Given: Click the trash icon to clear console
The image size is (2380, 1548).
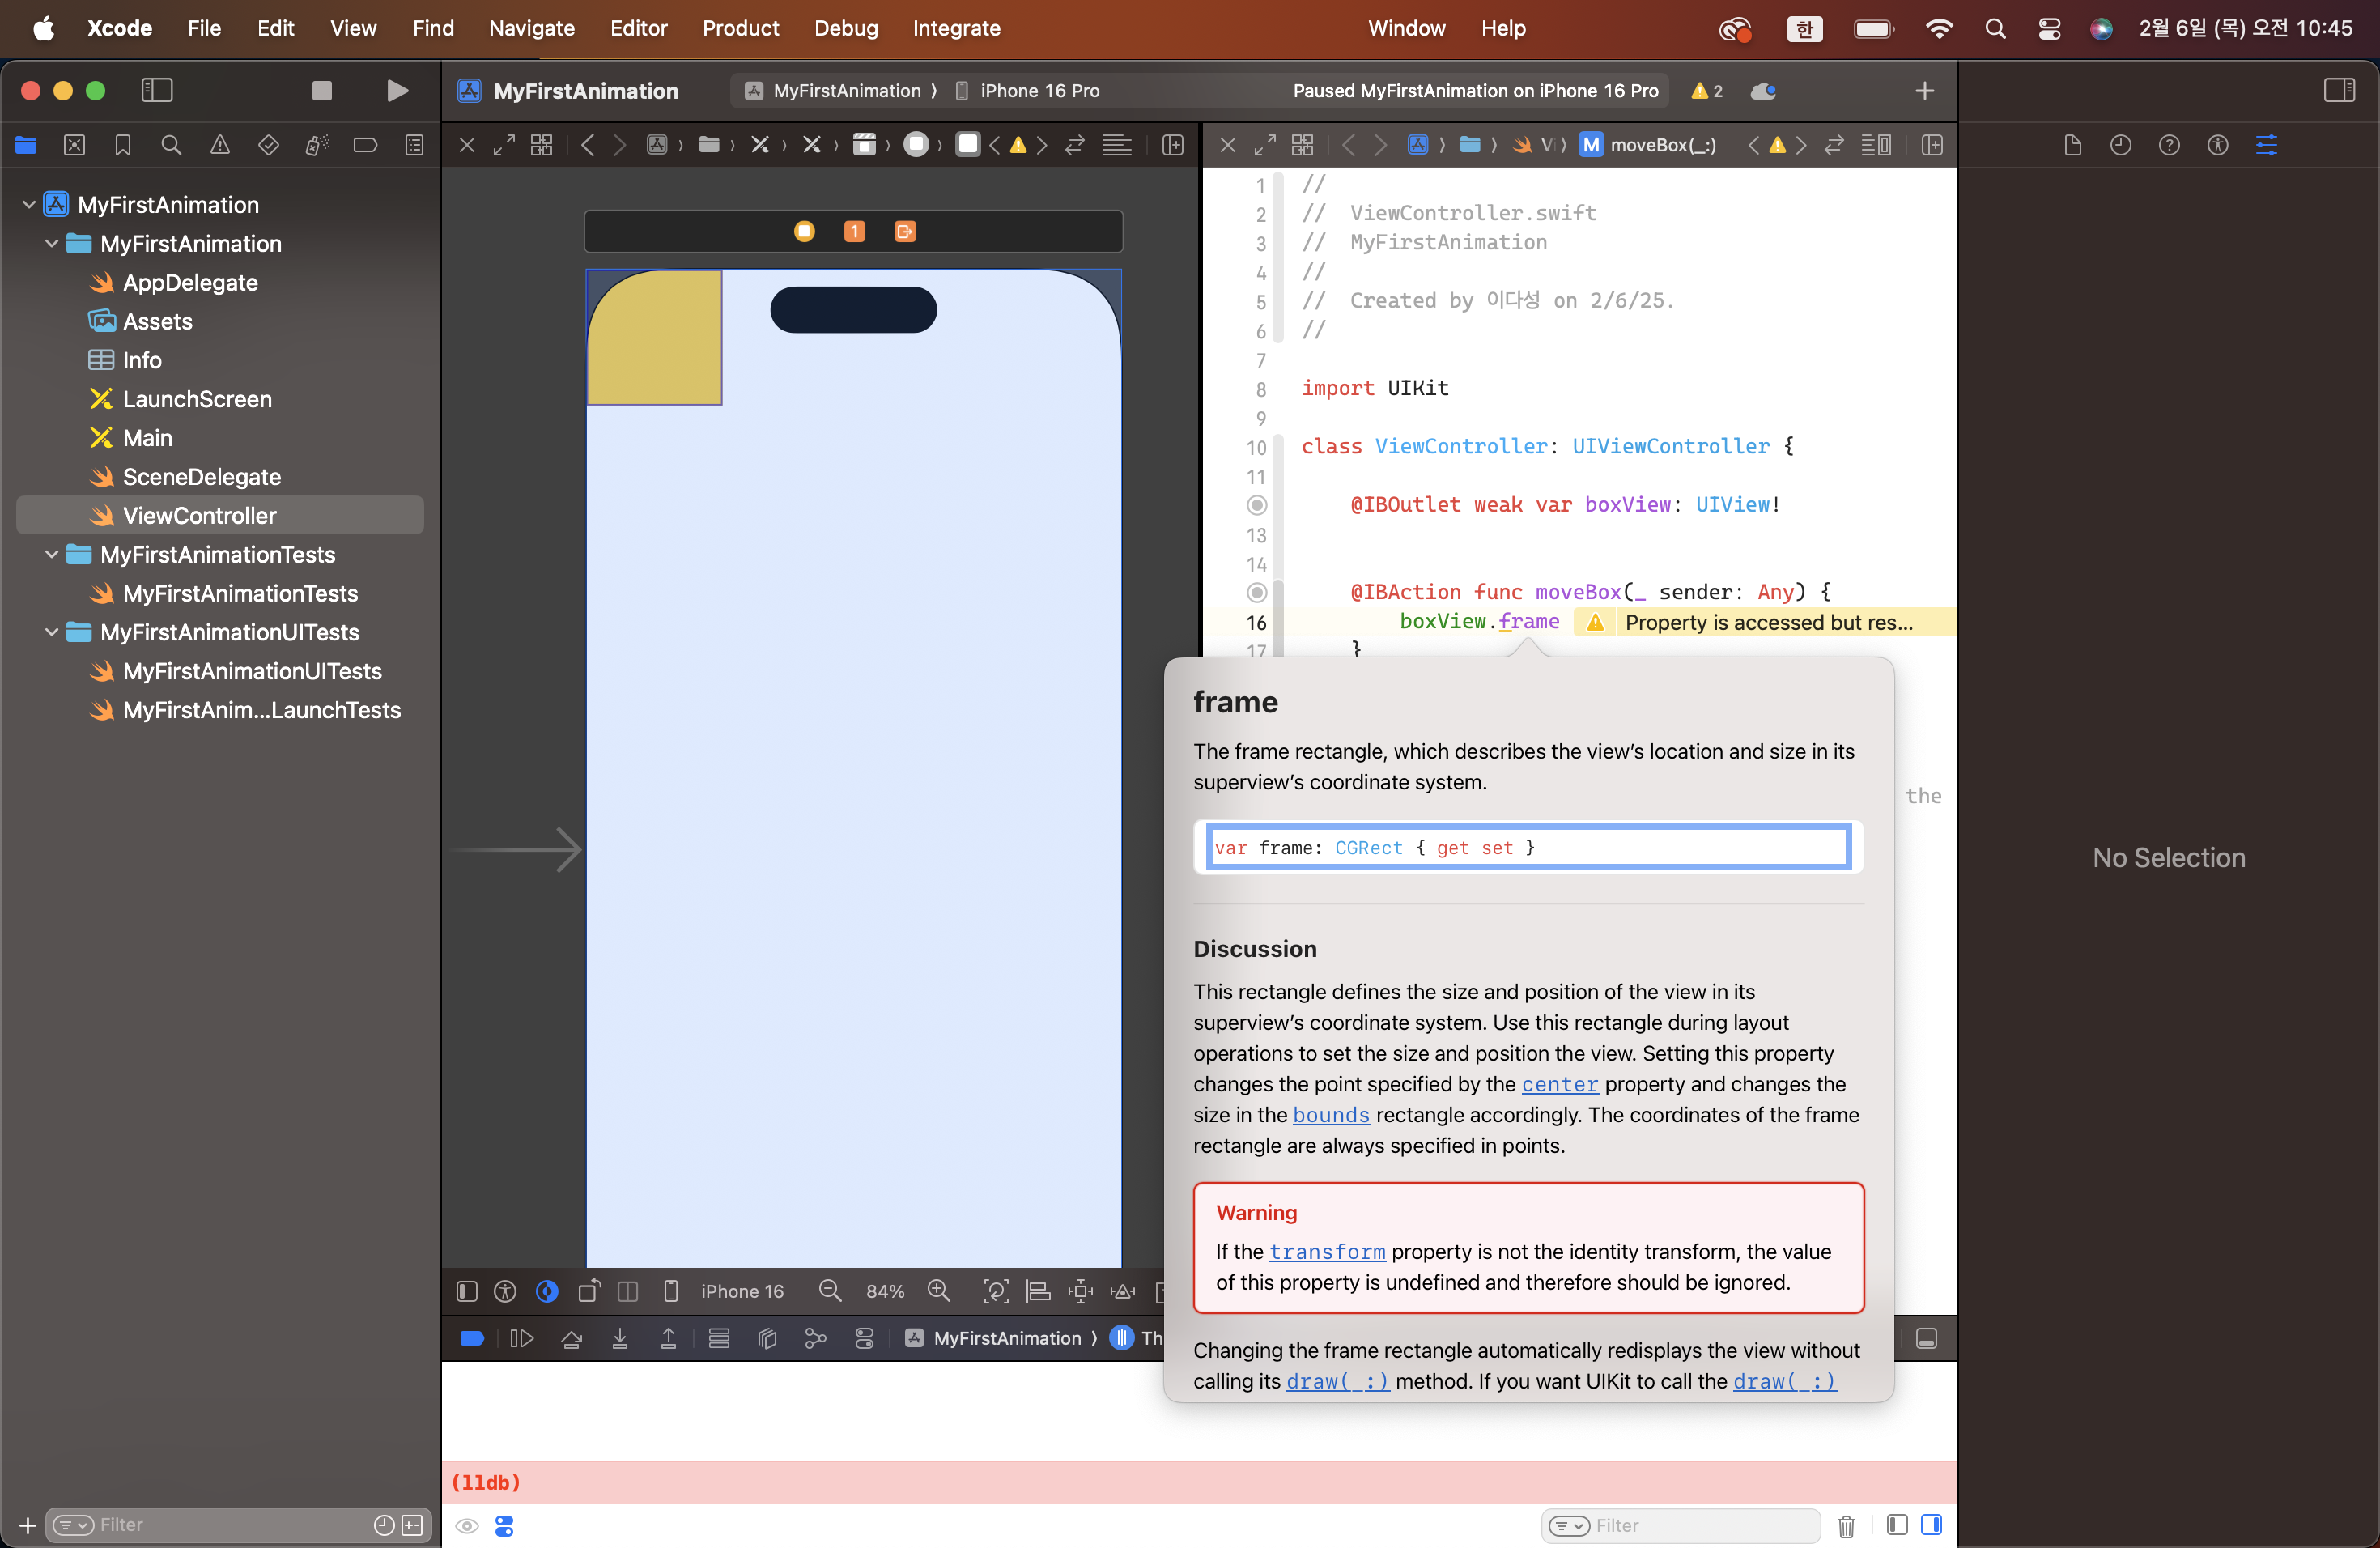Looking at the screenshot, I should pyautogui.click(x=1846, y=1526).
